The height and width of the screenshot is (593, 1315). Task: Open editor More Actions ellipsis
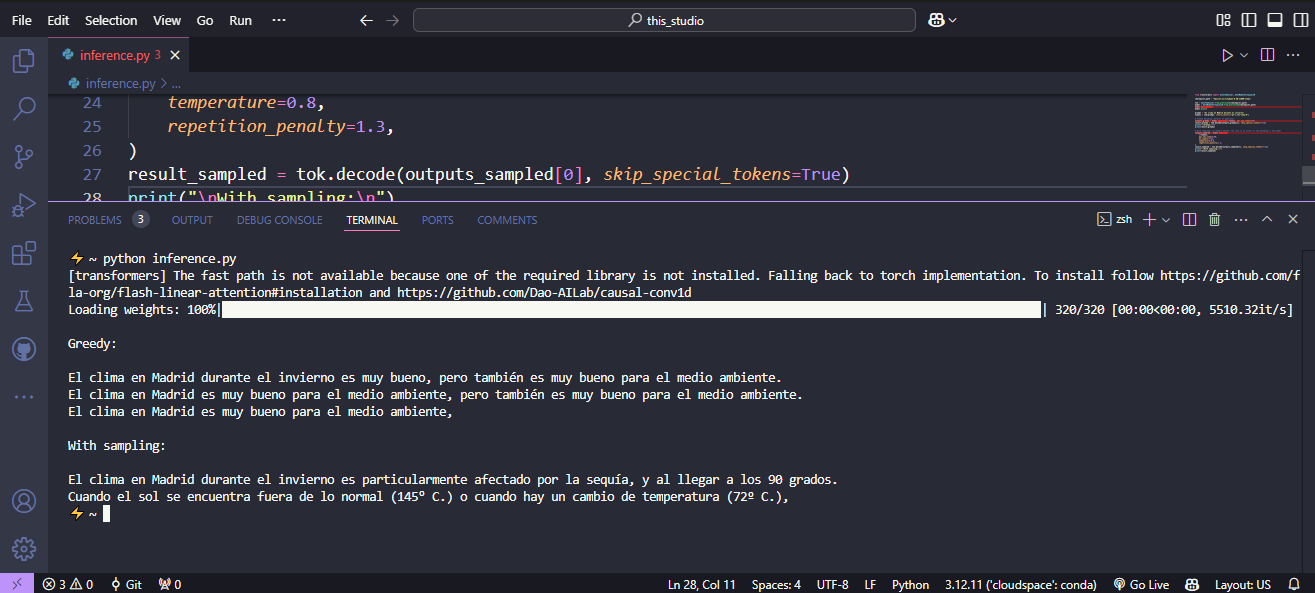tap(1293, 55)
